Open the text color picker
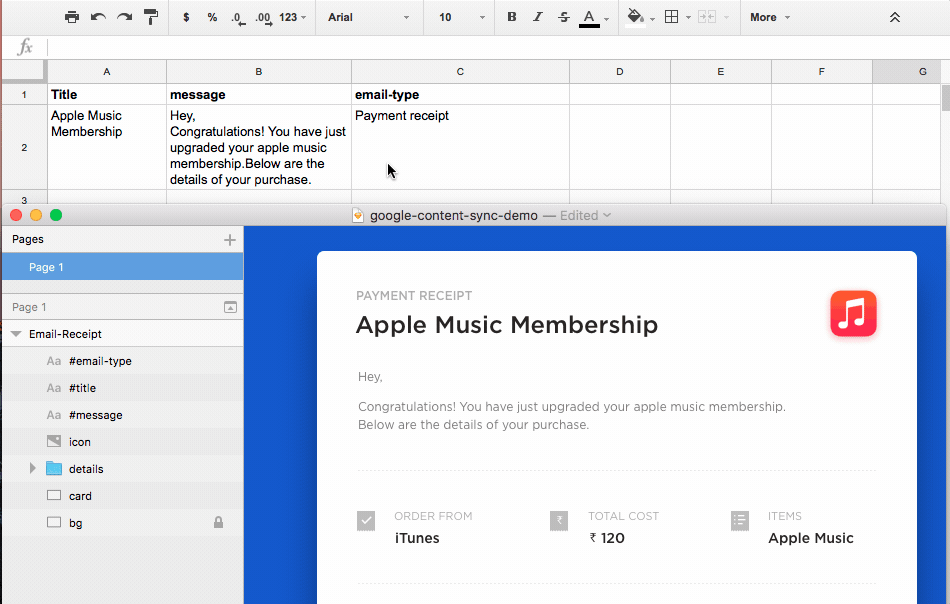Screen dimensions: 950x604 pyautogui.click(x=590, y=18)
